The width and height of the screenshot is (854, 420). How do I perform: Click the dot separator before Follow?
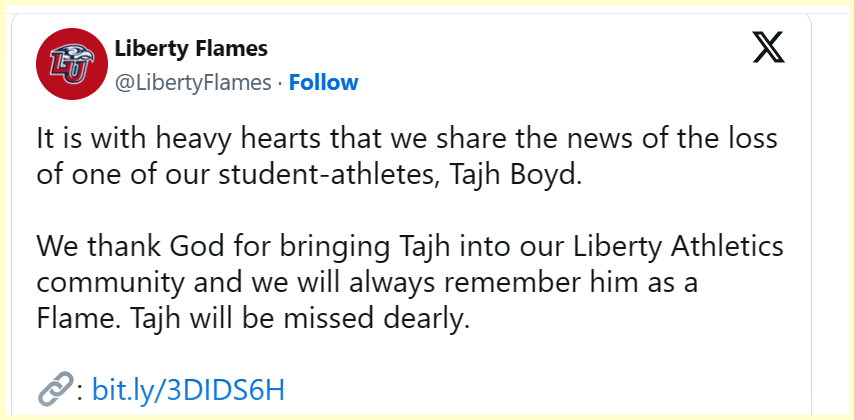pos(280,82)
